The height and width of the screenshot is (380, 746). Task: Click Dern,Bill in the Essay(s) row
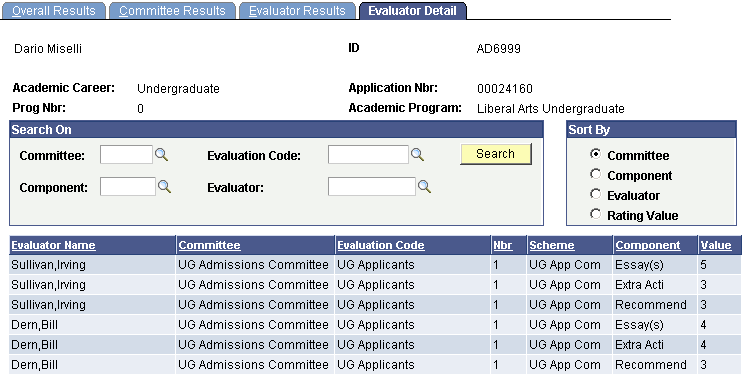[35, 325]
